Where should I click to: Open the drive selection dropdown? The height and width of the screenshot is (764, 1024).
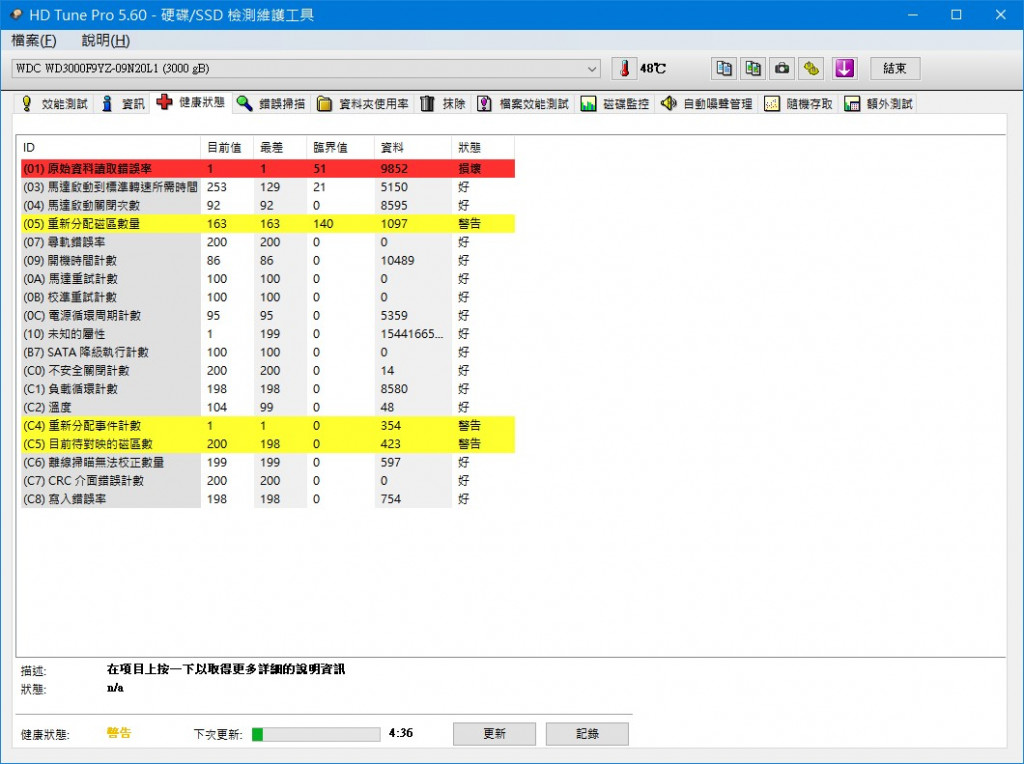306,69
